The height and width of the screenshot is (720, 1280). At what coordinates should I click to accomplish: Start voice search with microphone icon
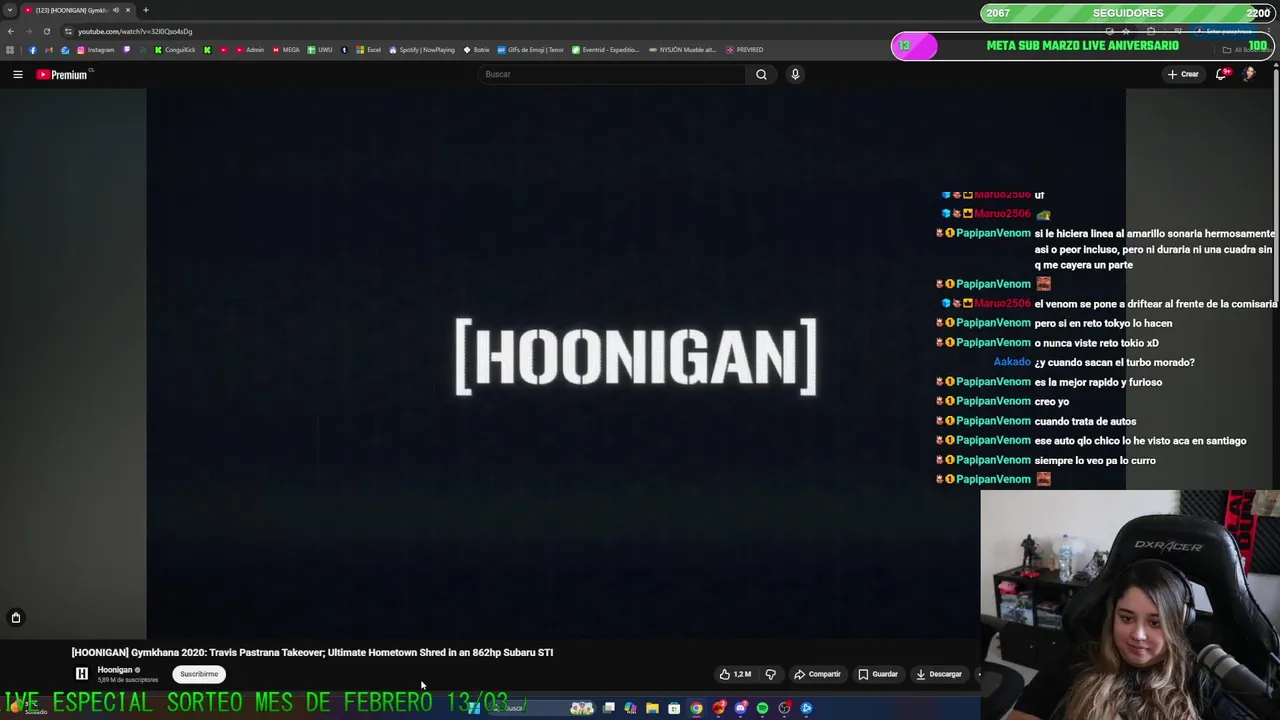(x=795, y=74)
